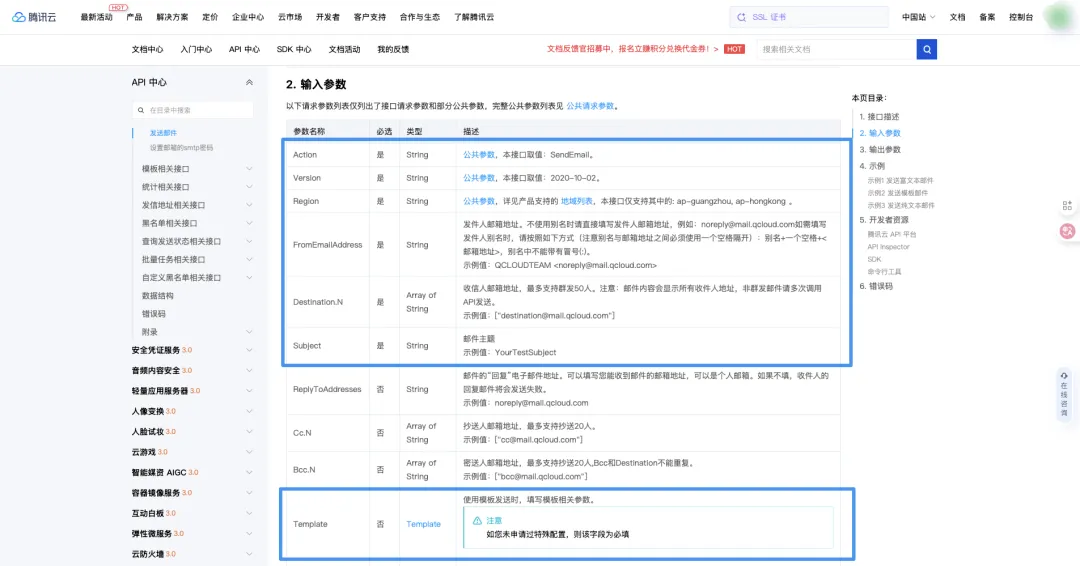Open the 中国站 region dropdown
This screenshot has height=566, width=1080.
[918, 17]
